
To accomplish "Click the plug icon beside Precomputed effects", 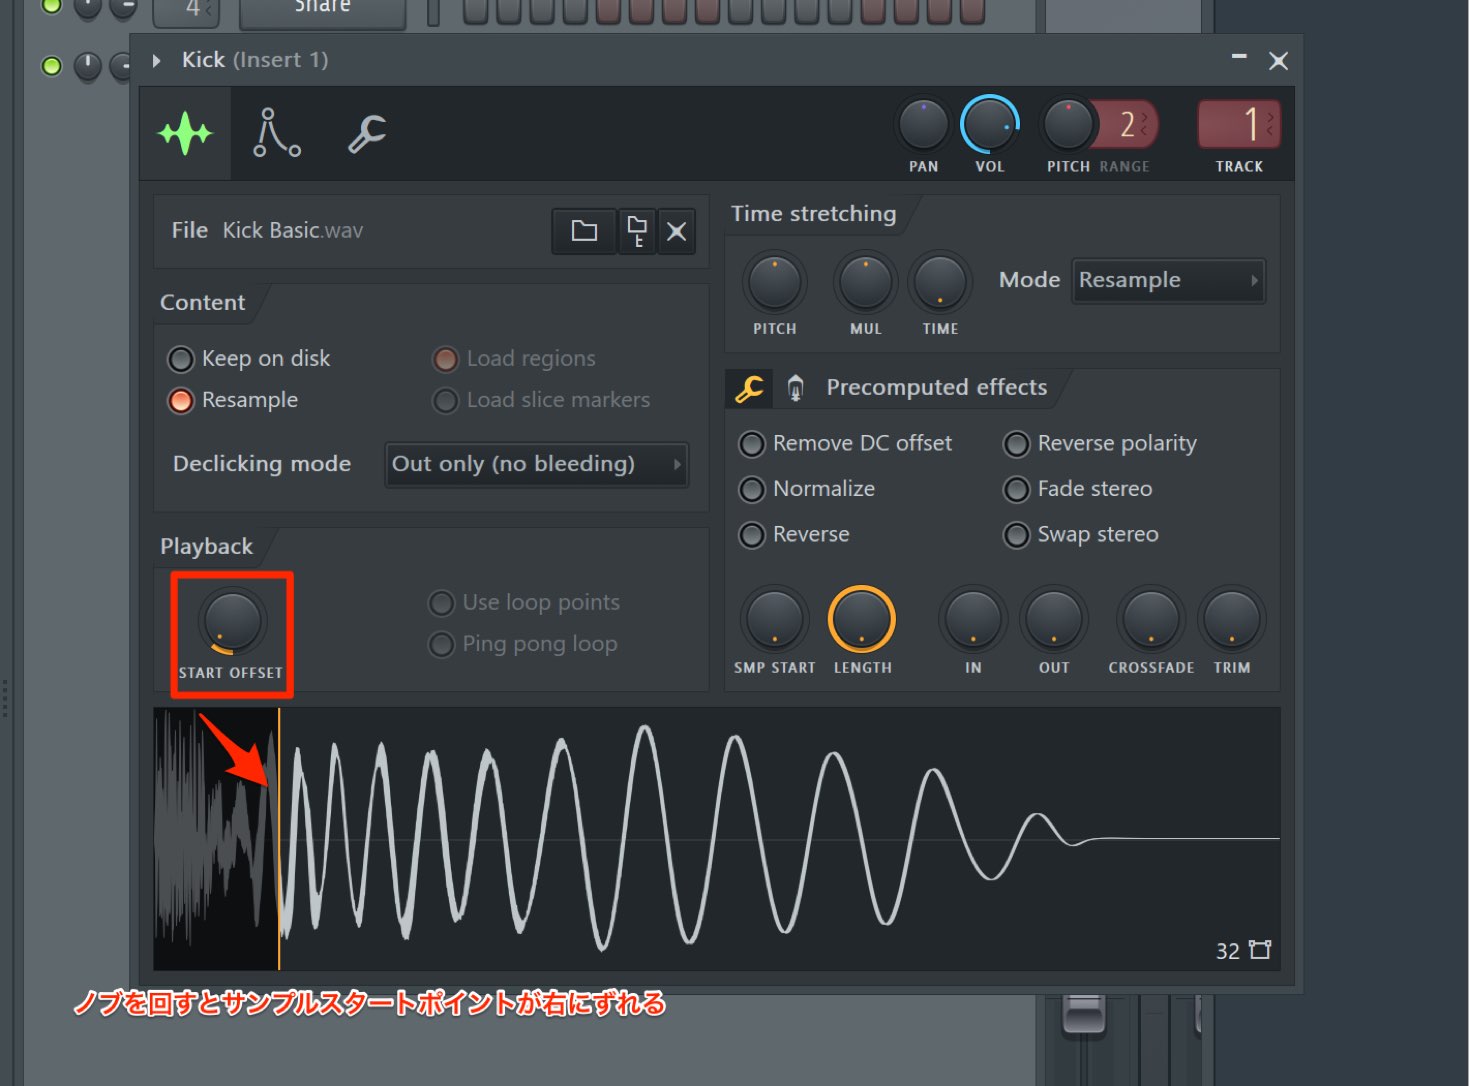I will click(795, 388).
